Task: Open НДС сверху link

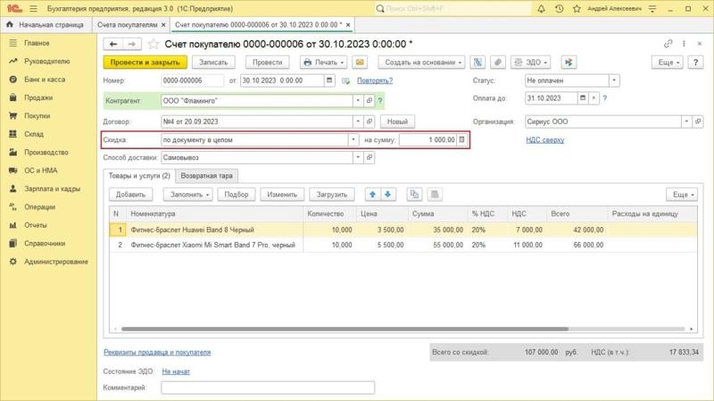Action: coord(545,140)
